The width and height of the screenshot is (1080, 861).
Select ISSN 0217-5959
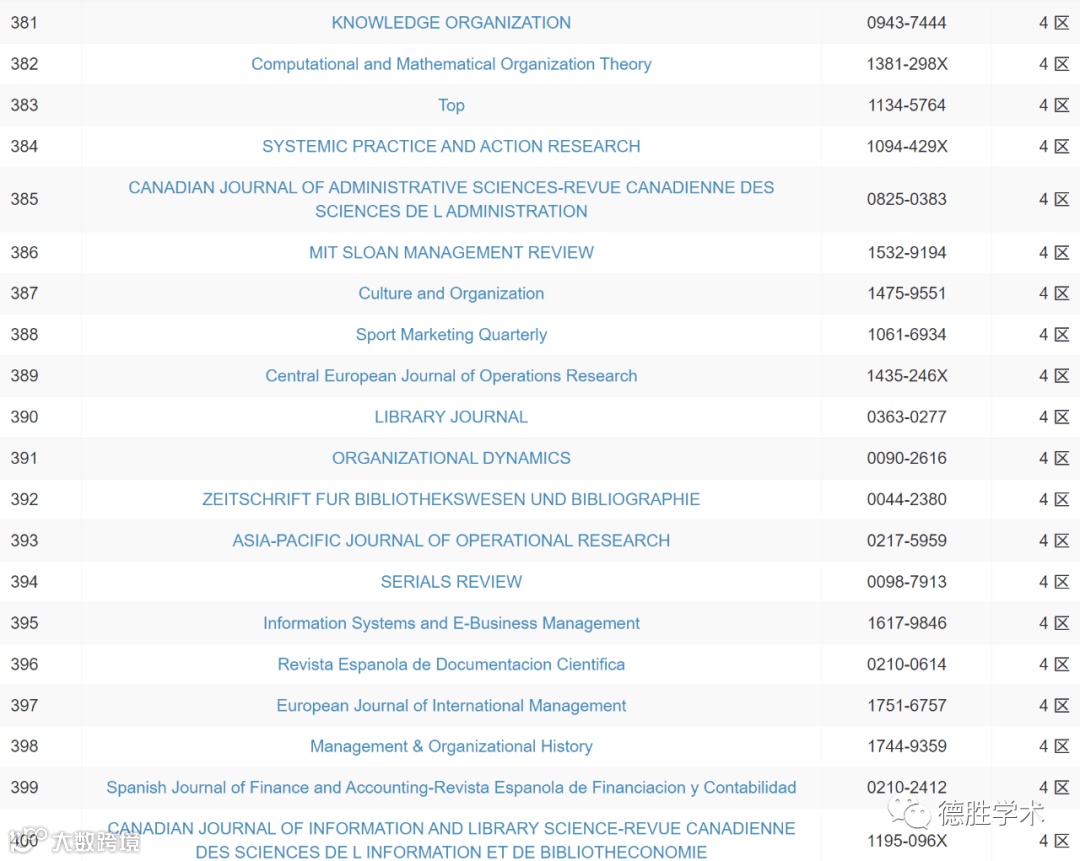(906, 541)
